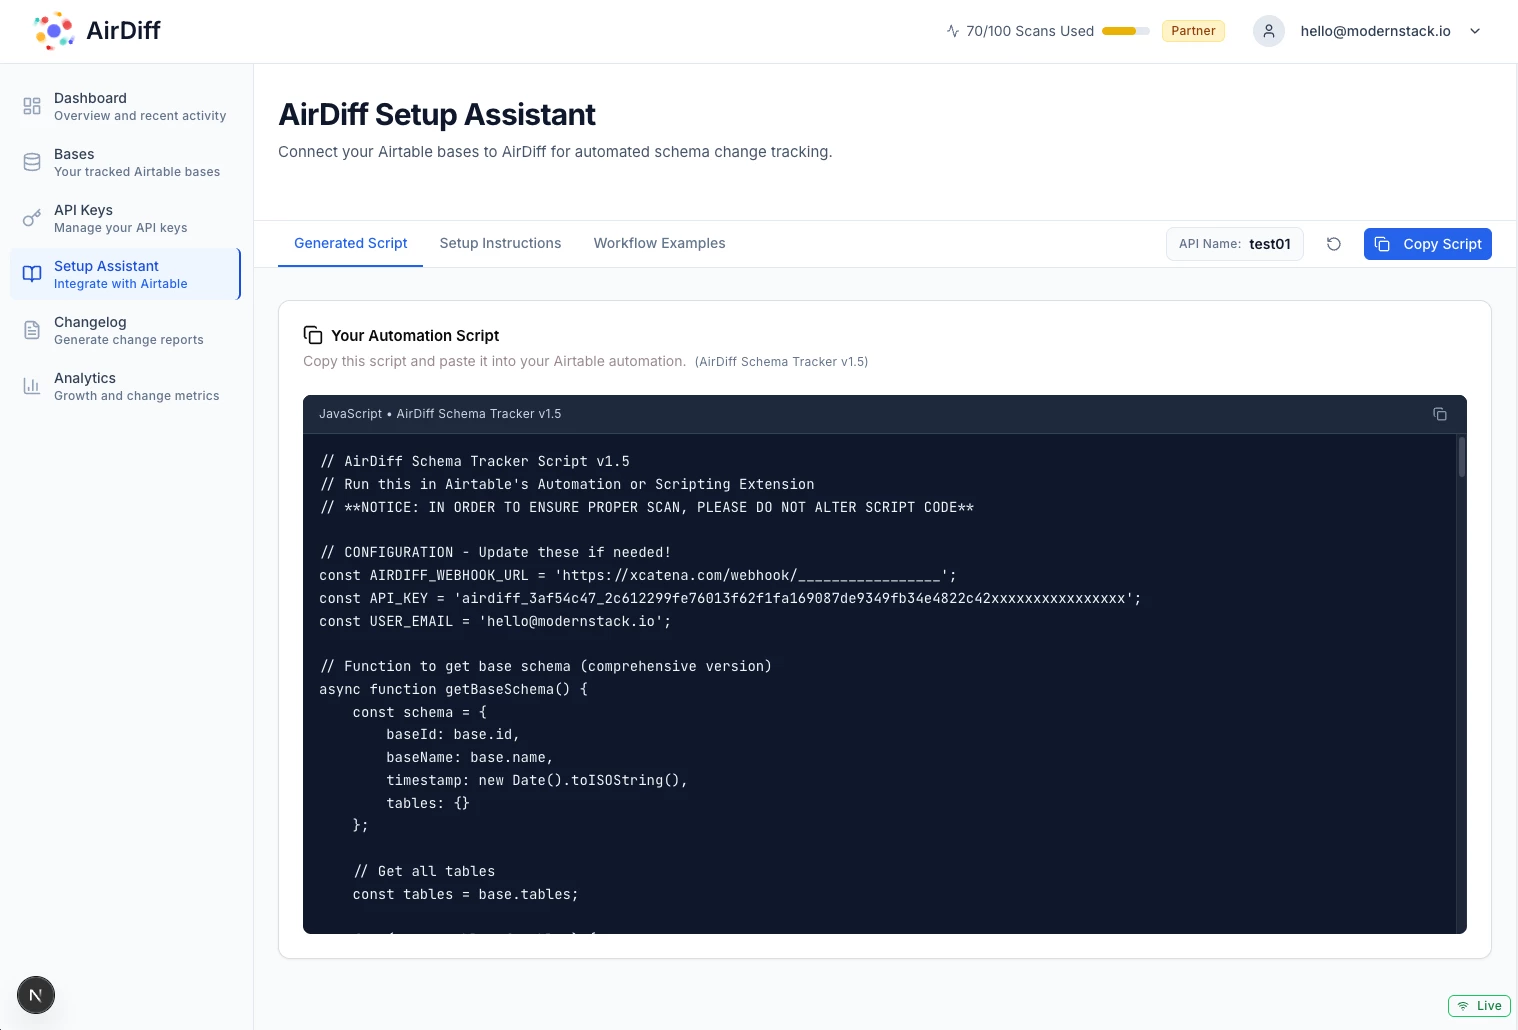1518x1030 pixels.
Task: Click the USER_EMAIL code line
Action: coord(495,621)
